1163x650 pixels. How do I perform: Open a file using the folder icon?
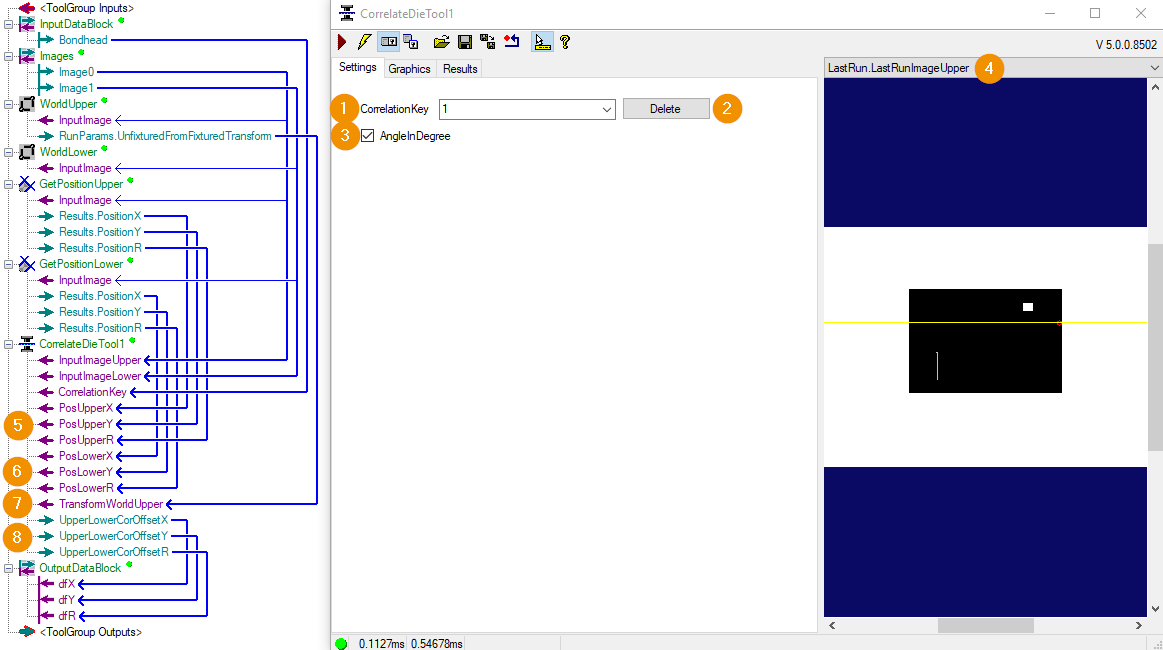pyautogui.click(x=441, y=42)
